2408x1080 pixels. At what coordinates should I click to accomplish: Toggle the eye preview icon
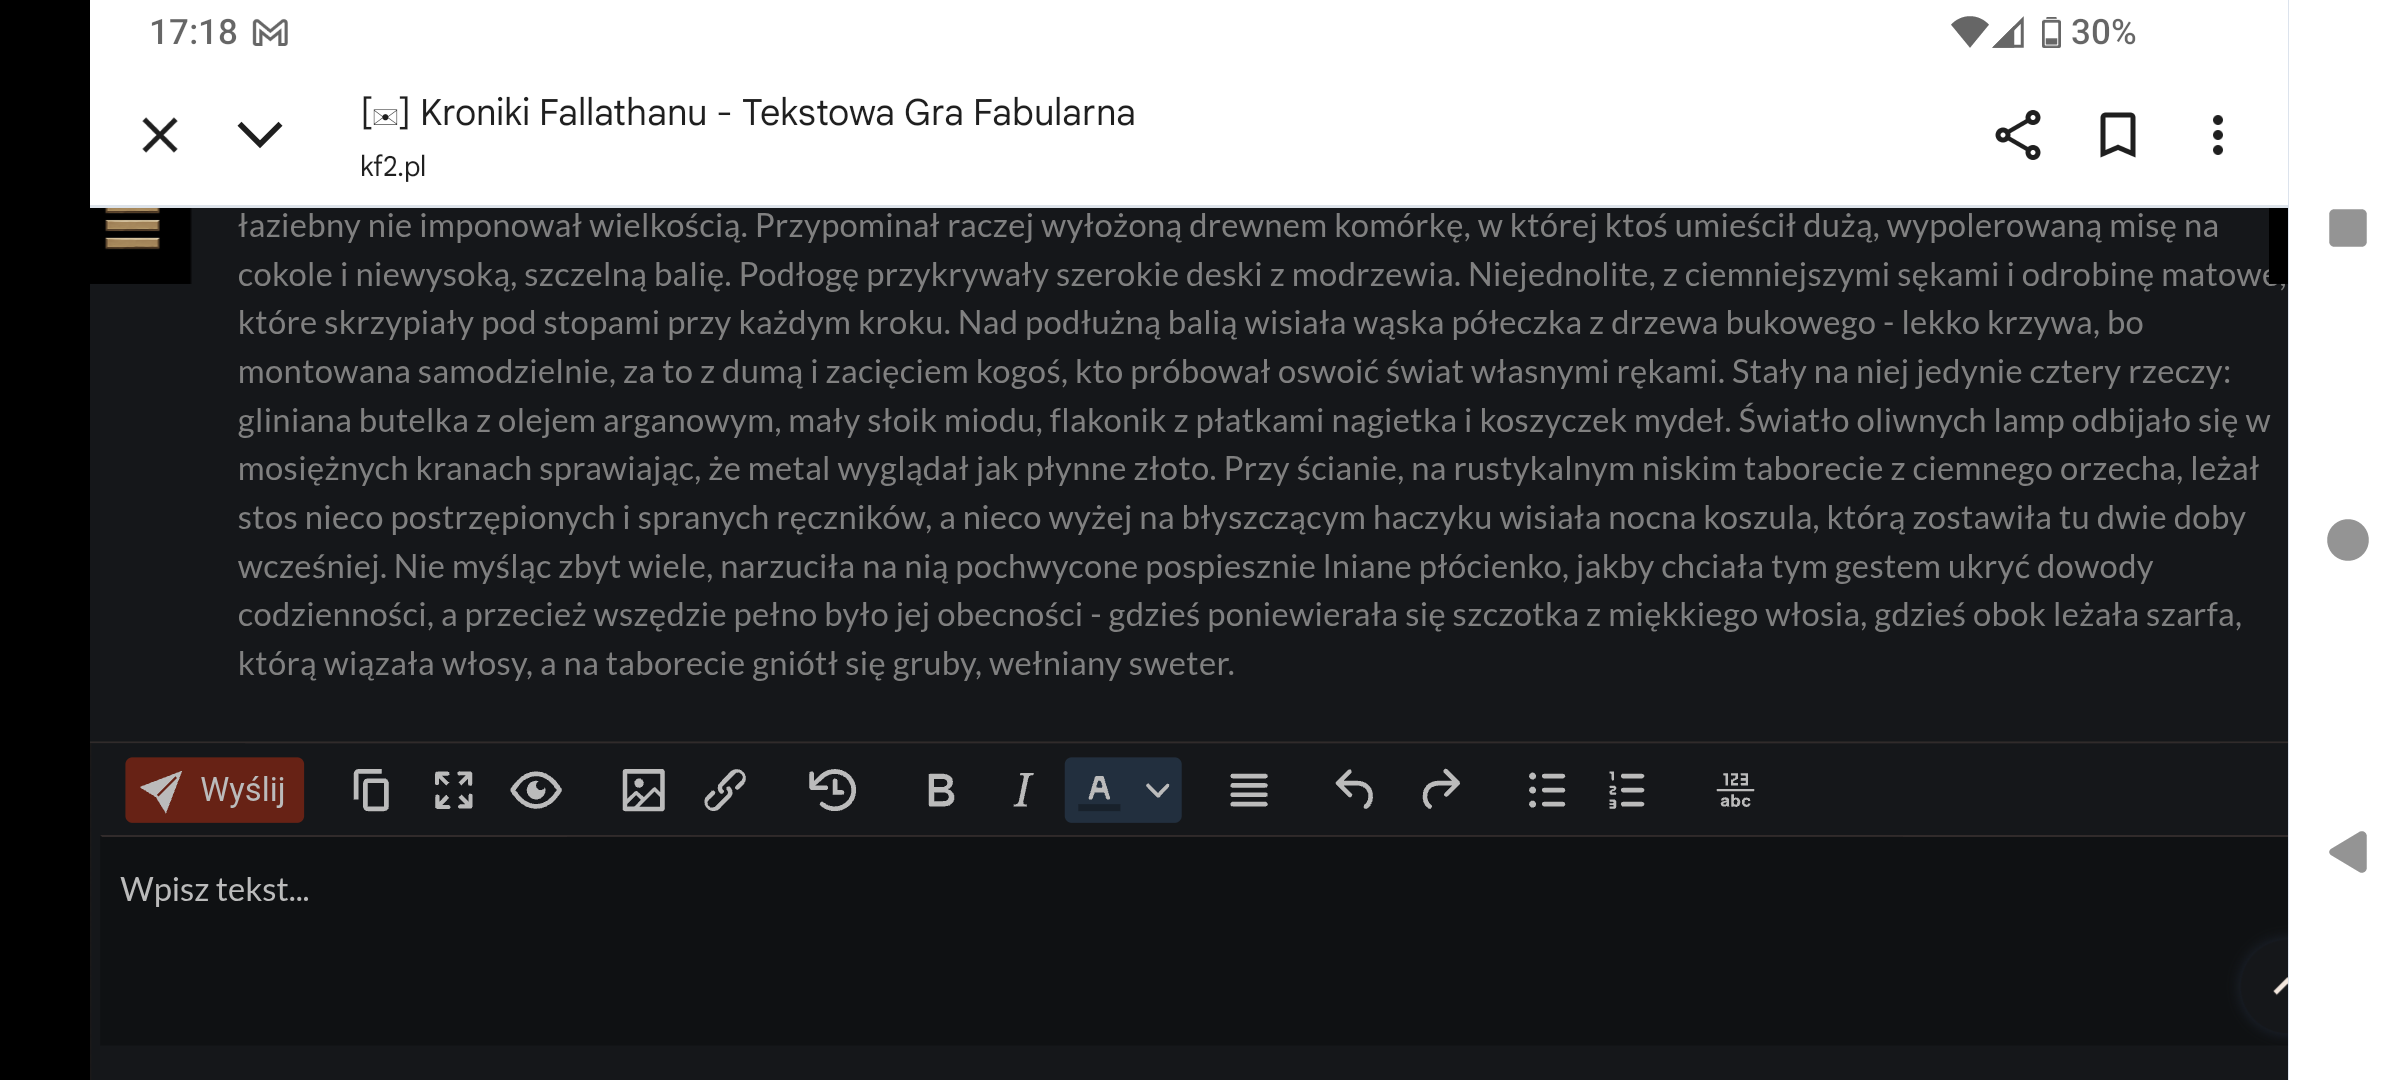(x=536, y=790)
